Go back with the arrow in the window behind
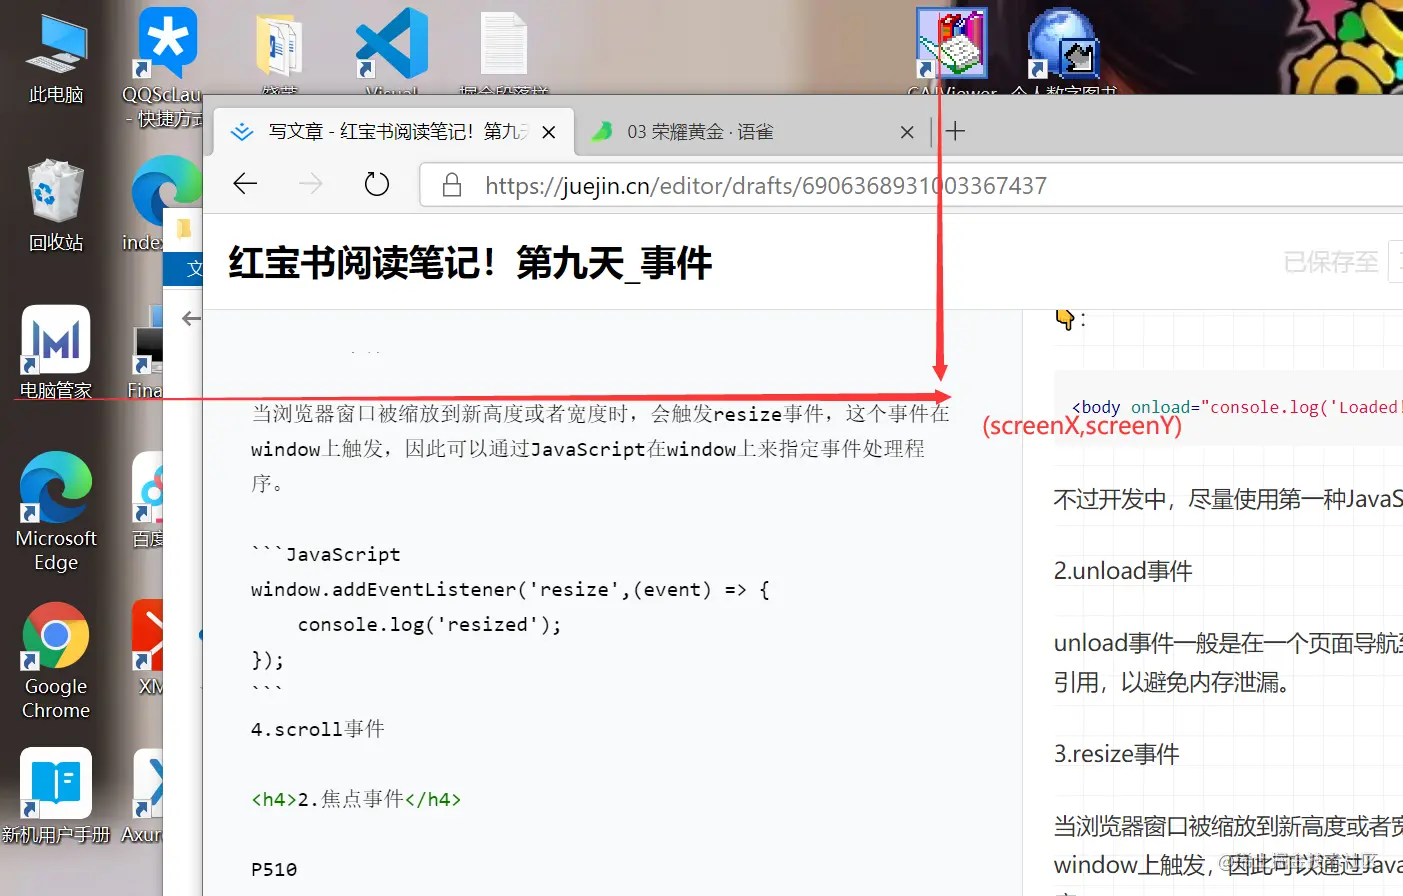This screenshot has width=1403, height=896. coord(191,319)
